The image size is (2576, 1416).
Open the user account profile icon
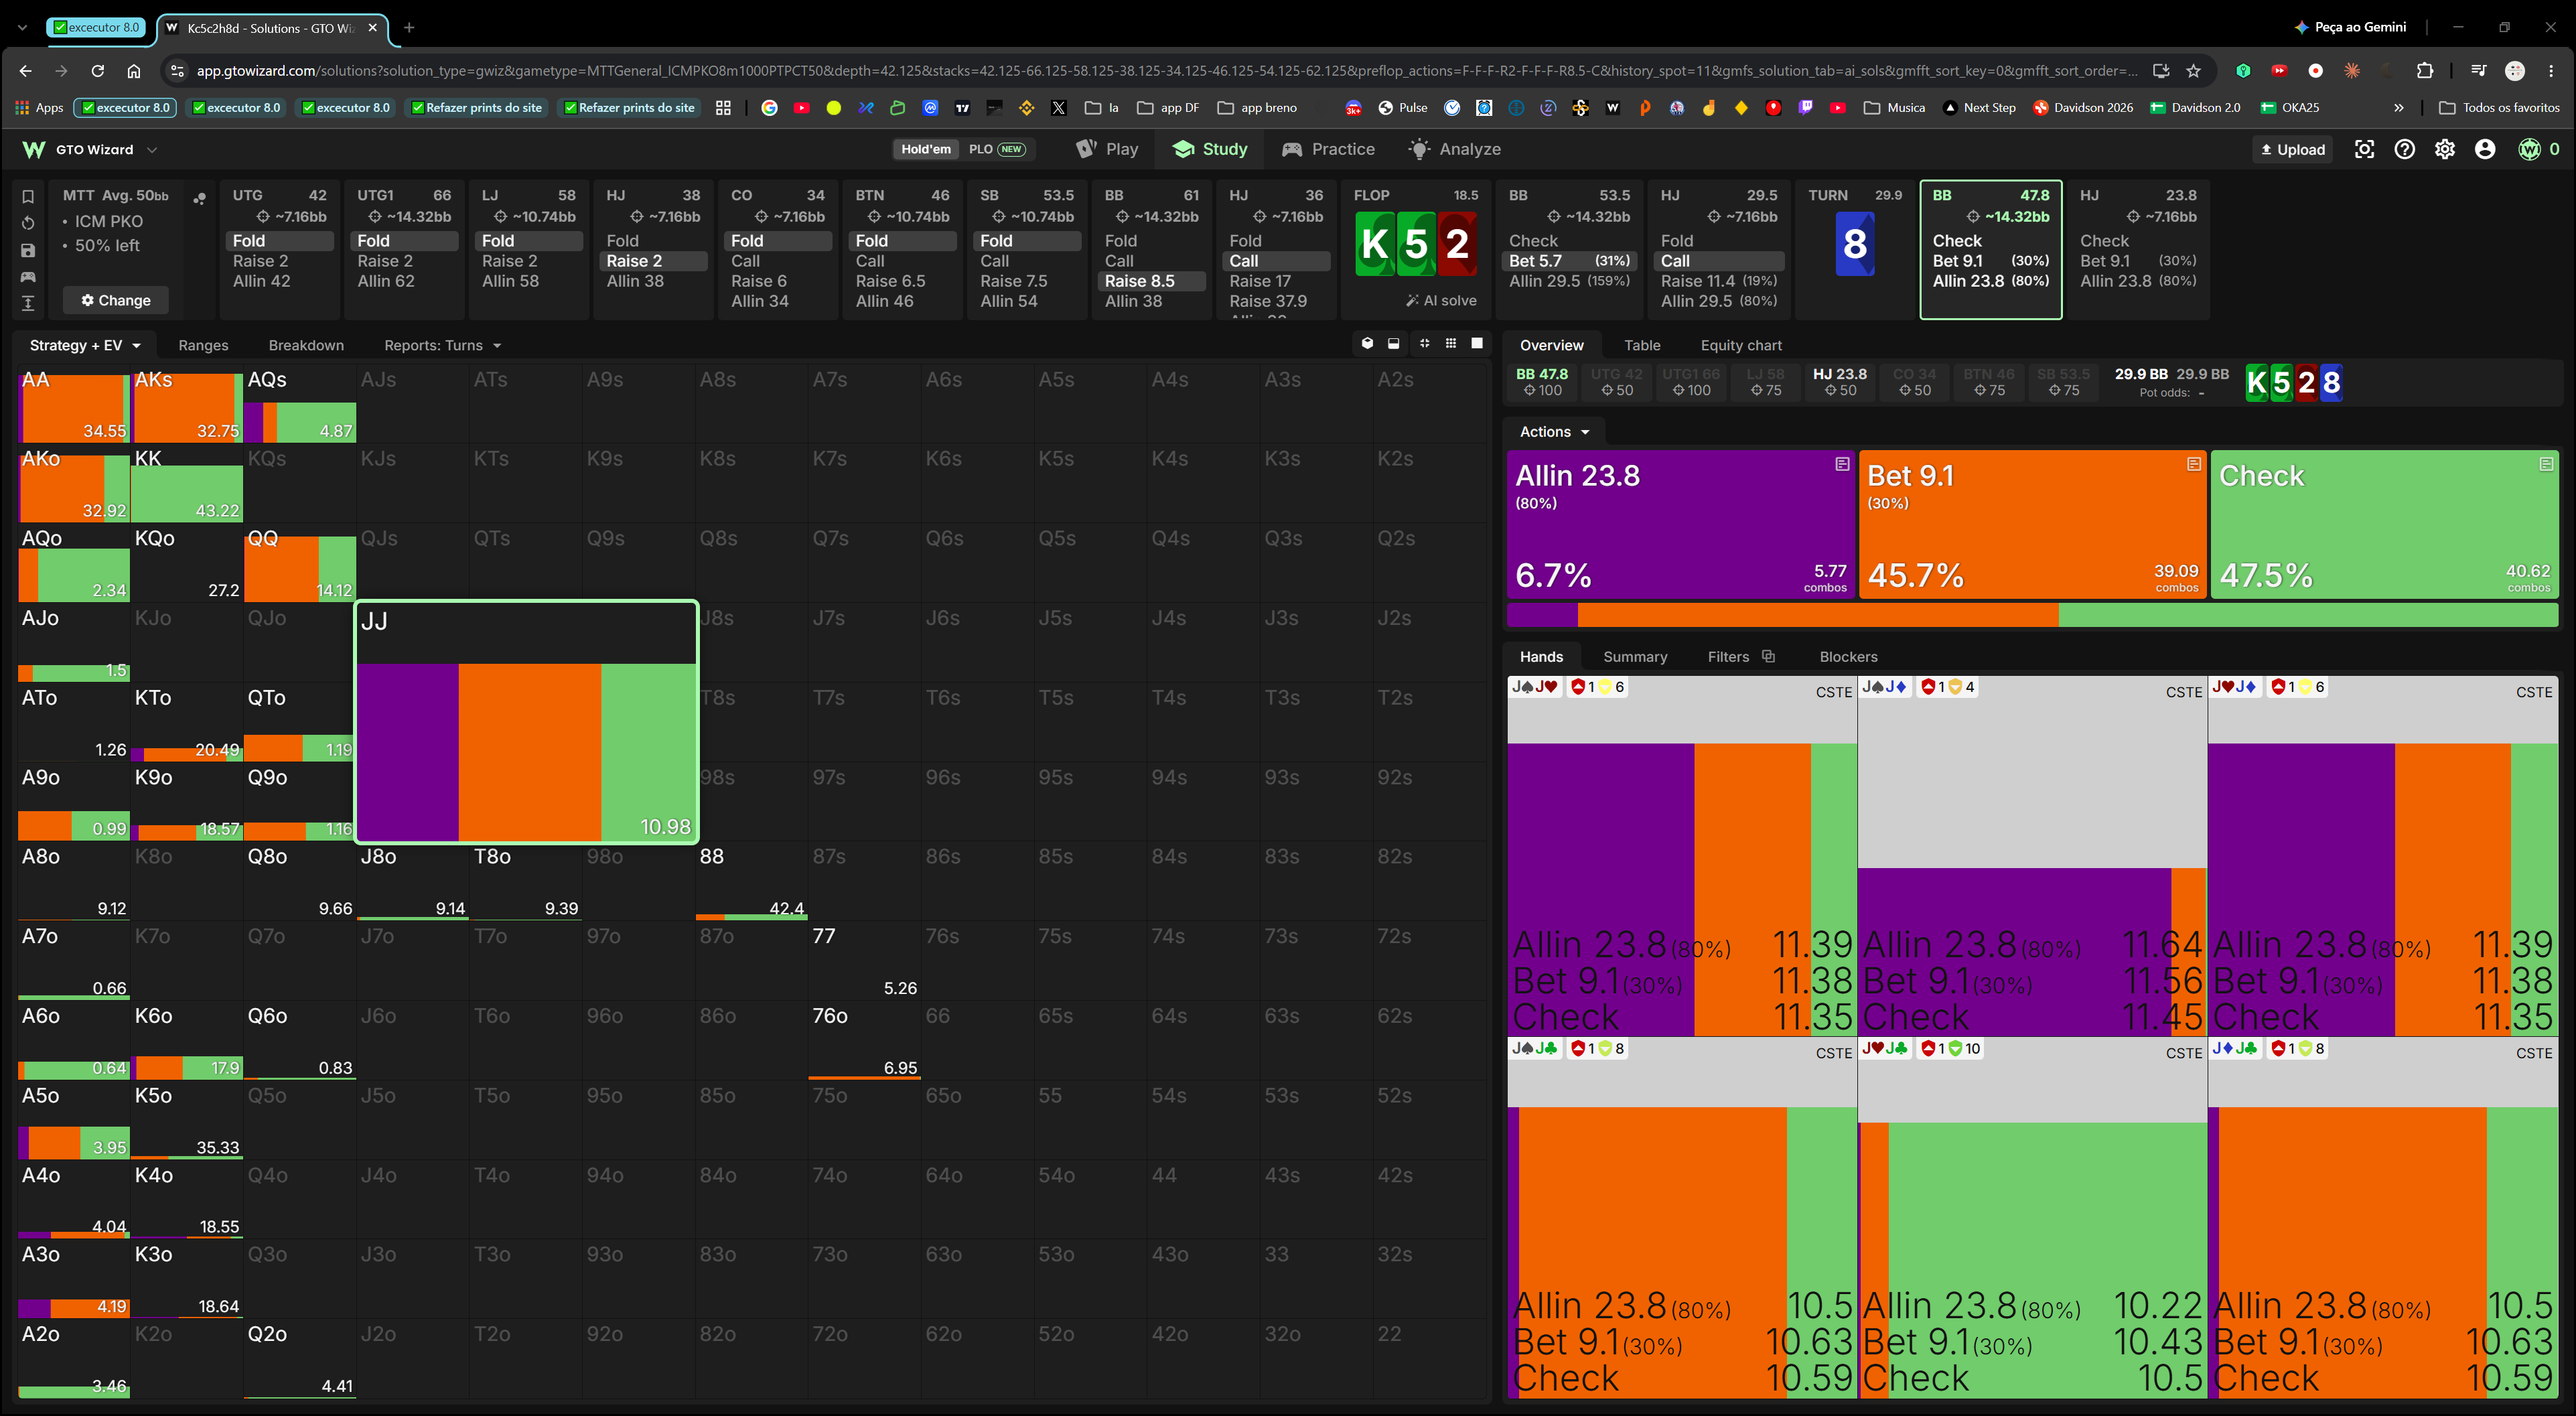click(2484, 149)
